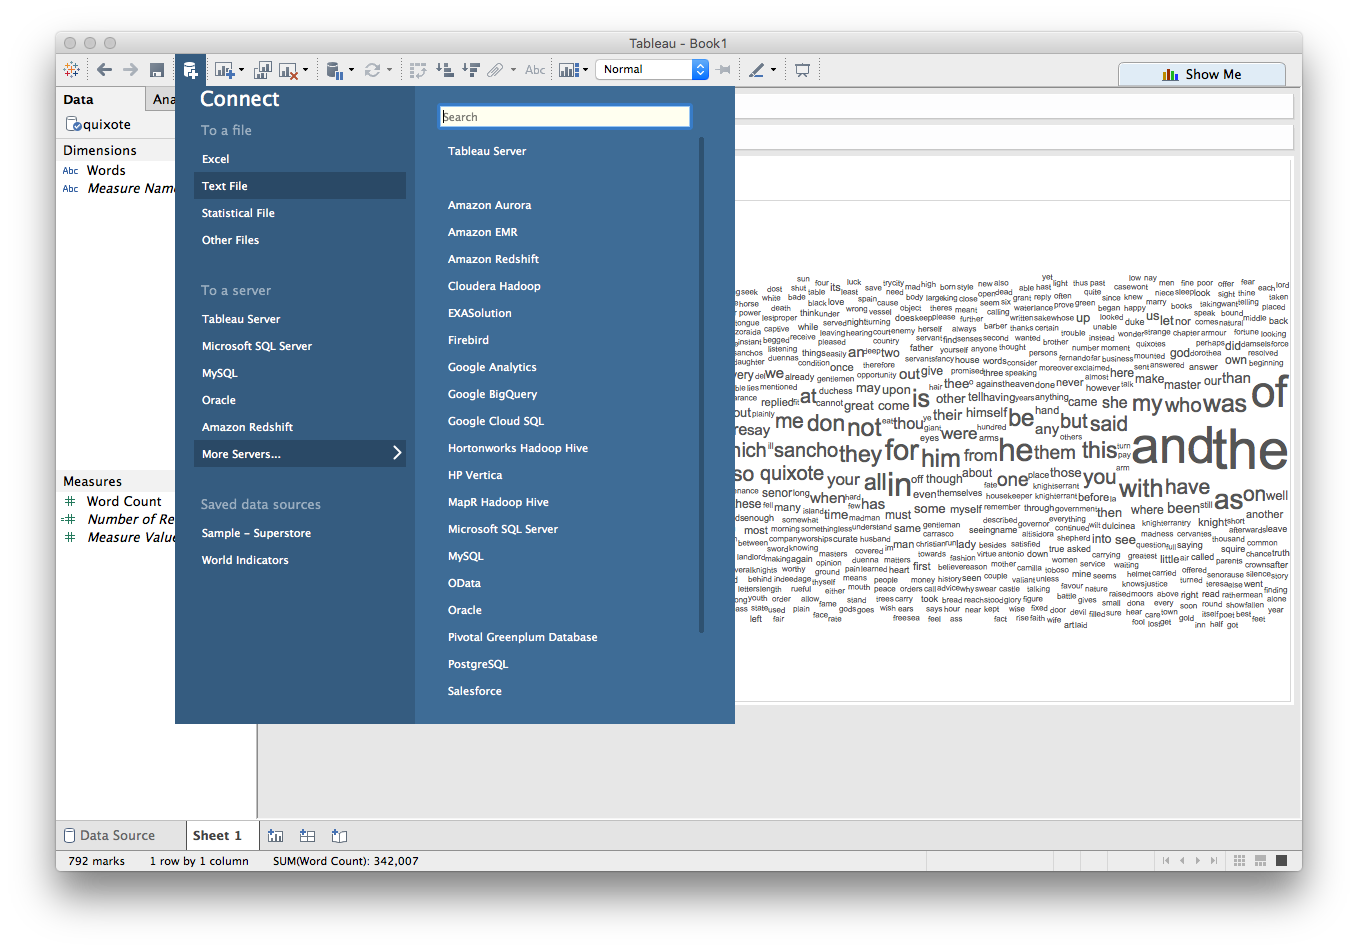Click the Highlight pen icon
This screenshot has width=1358, height=951.
tap(757, 70)
